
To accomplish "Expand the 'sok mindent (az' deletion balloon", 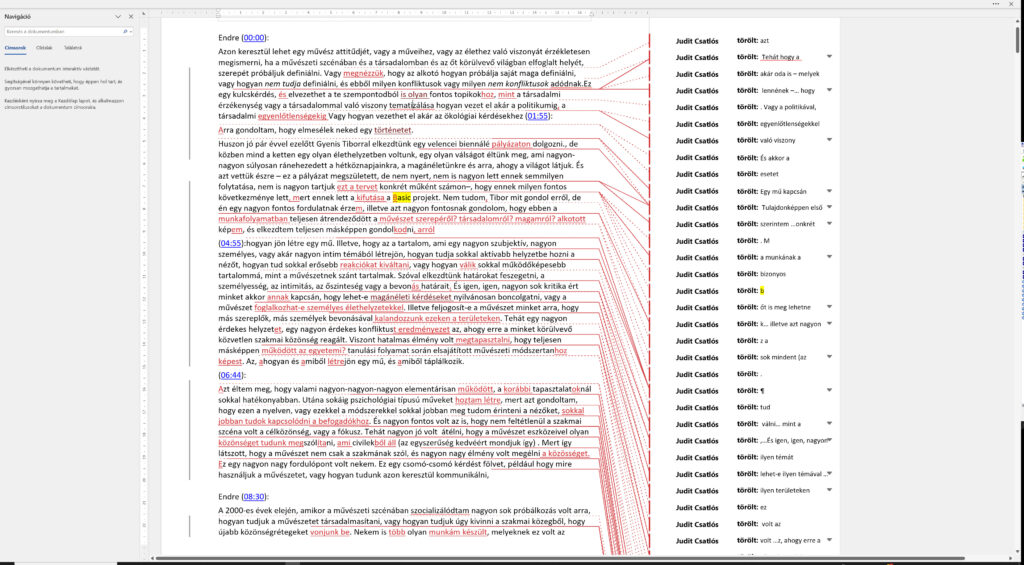I will point(829,357).
